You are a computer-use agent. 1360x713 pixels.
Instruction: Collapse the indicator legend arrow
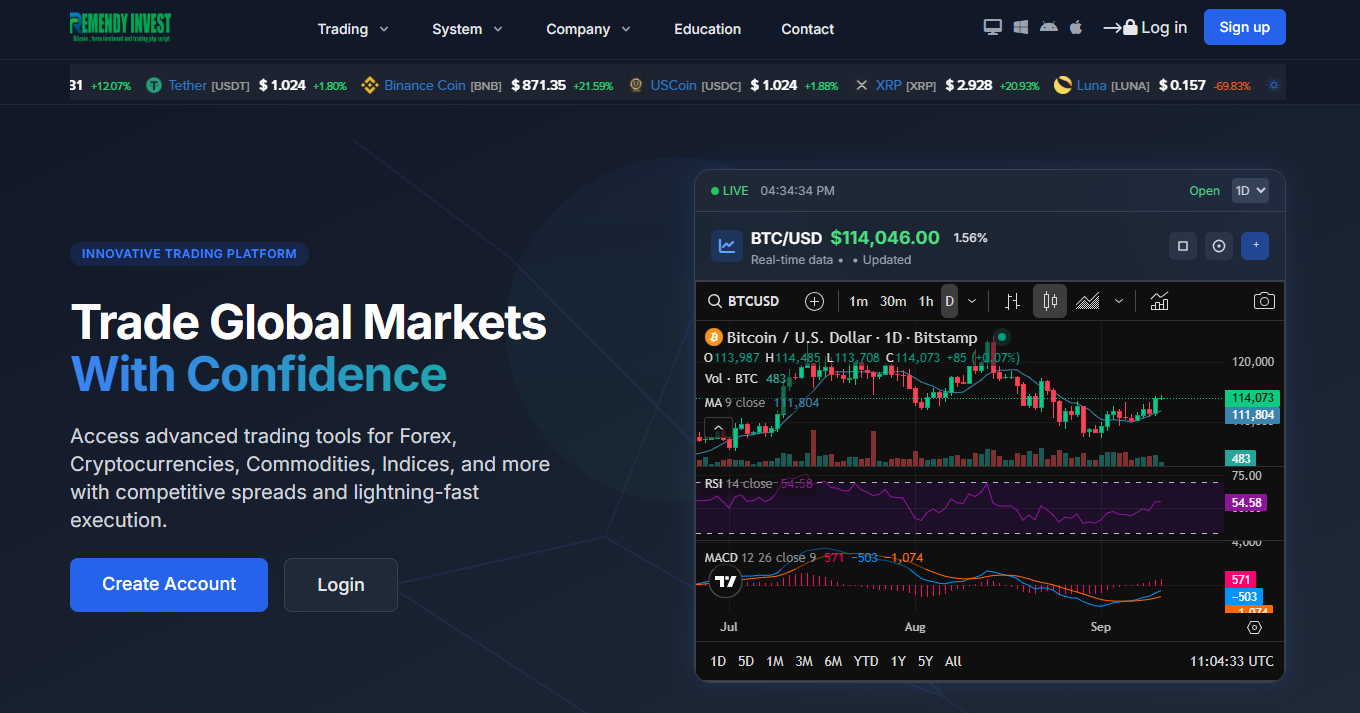point(718,429)
